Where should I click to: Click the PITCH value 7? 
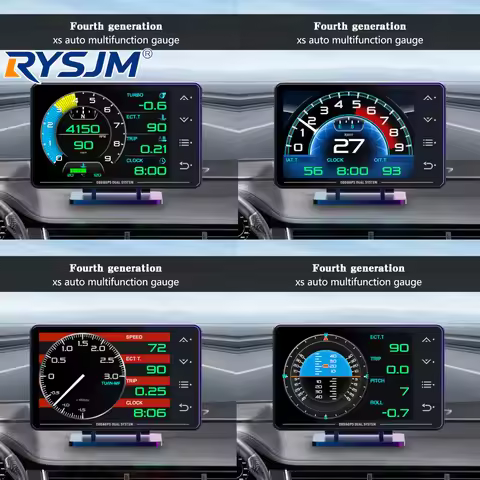point(404,391)
